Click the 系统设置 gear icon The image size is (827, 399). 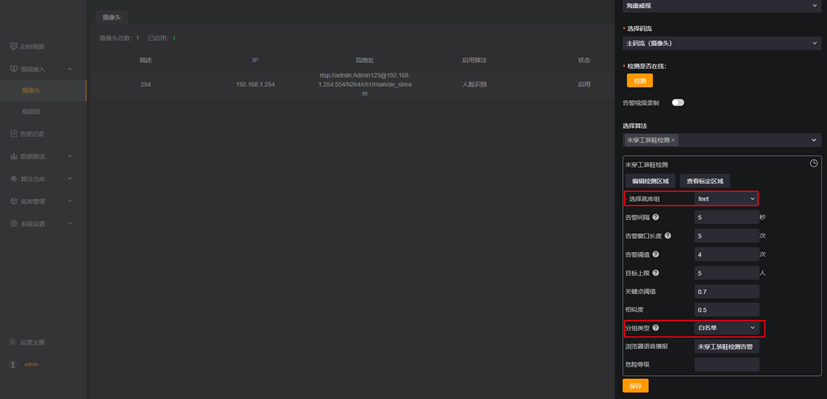pyautogui.click(x=14, y=223)
